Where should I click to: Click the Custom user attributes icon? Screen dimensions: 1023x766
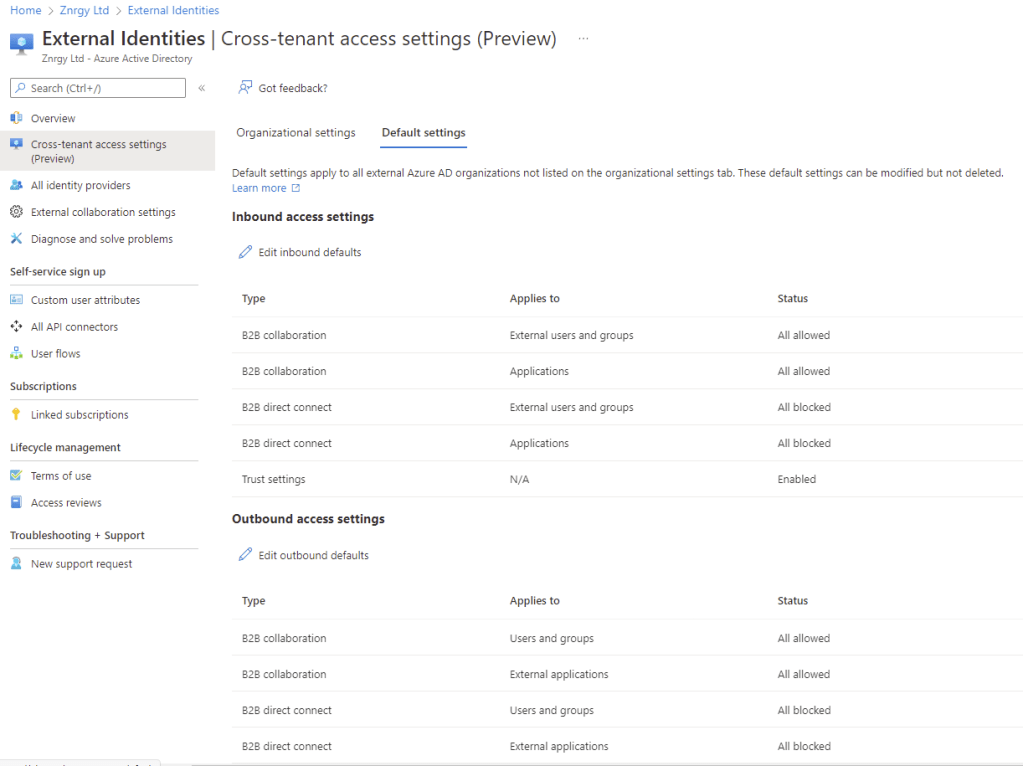point(16,300)
